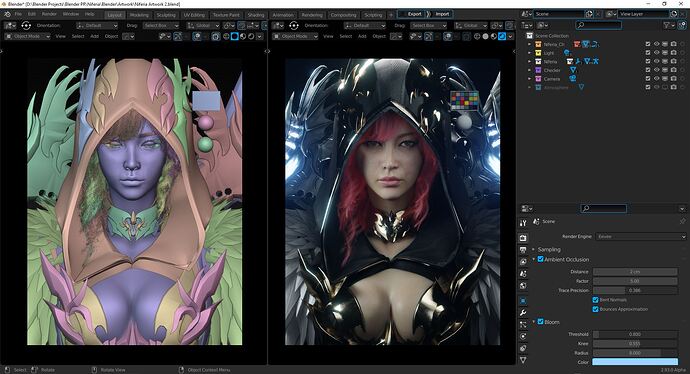Image resolution: width=690 pixels, height=374 pixels.
Task: Open the right viewport's Object menu
Action: [x=379, y=37]
